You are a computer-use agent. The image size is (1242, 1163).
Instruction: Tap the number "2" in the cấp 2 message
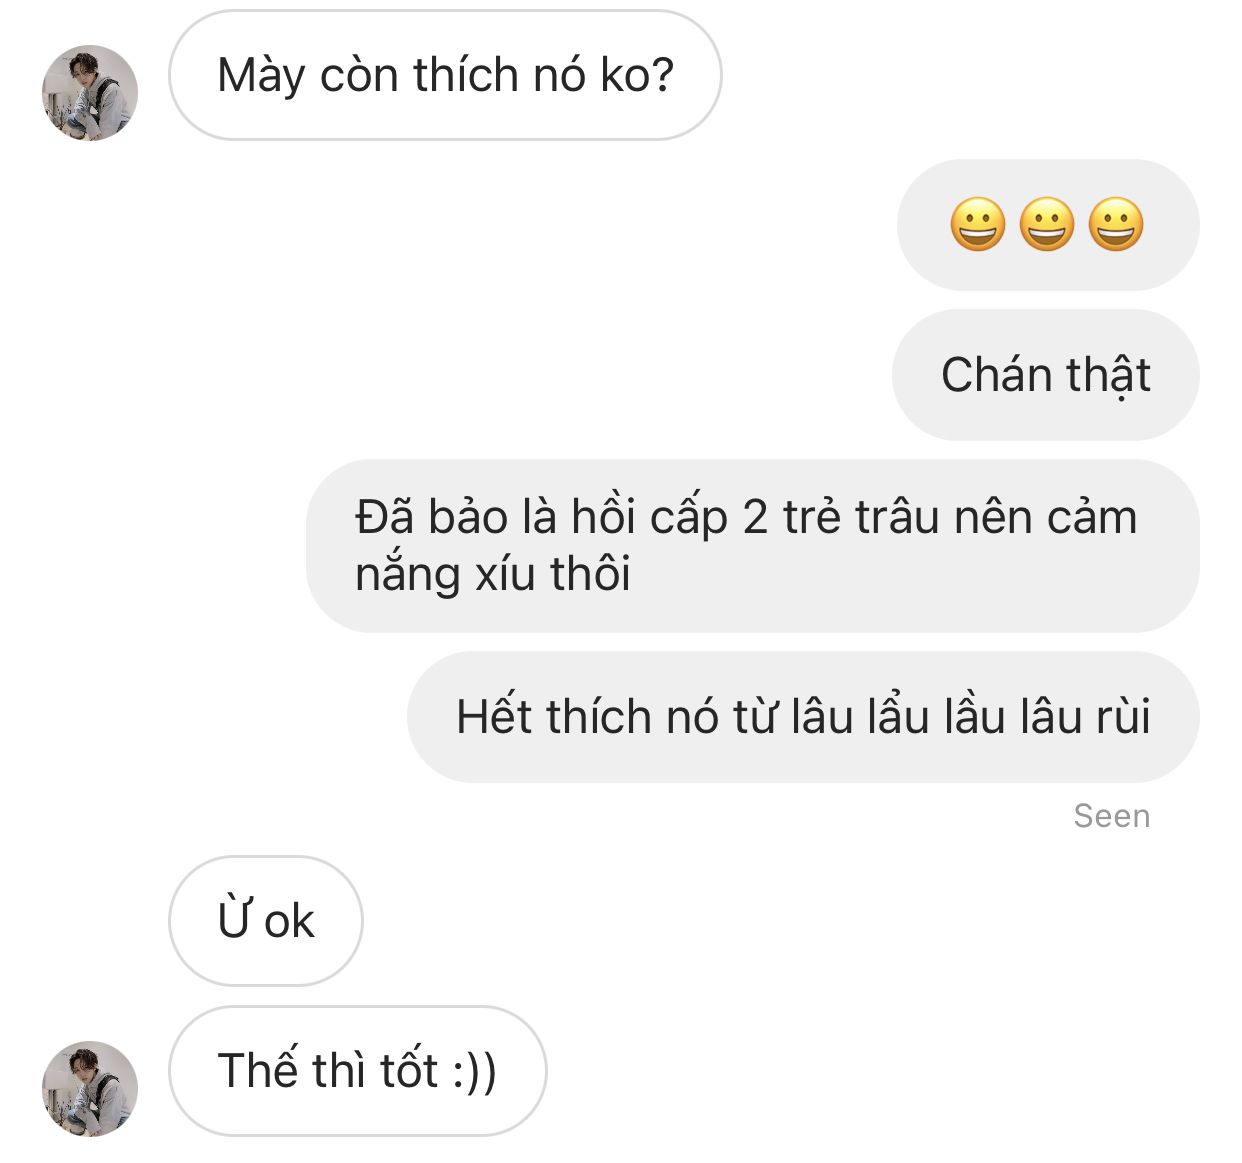pos(755,518)
